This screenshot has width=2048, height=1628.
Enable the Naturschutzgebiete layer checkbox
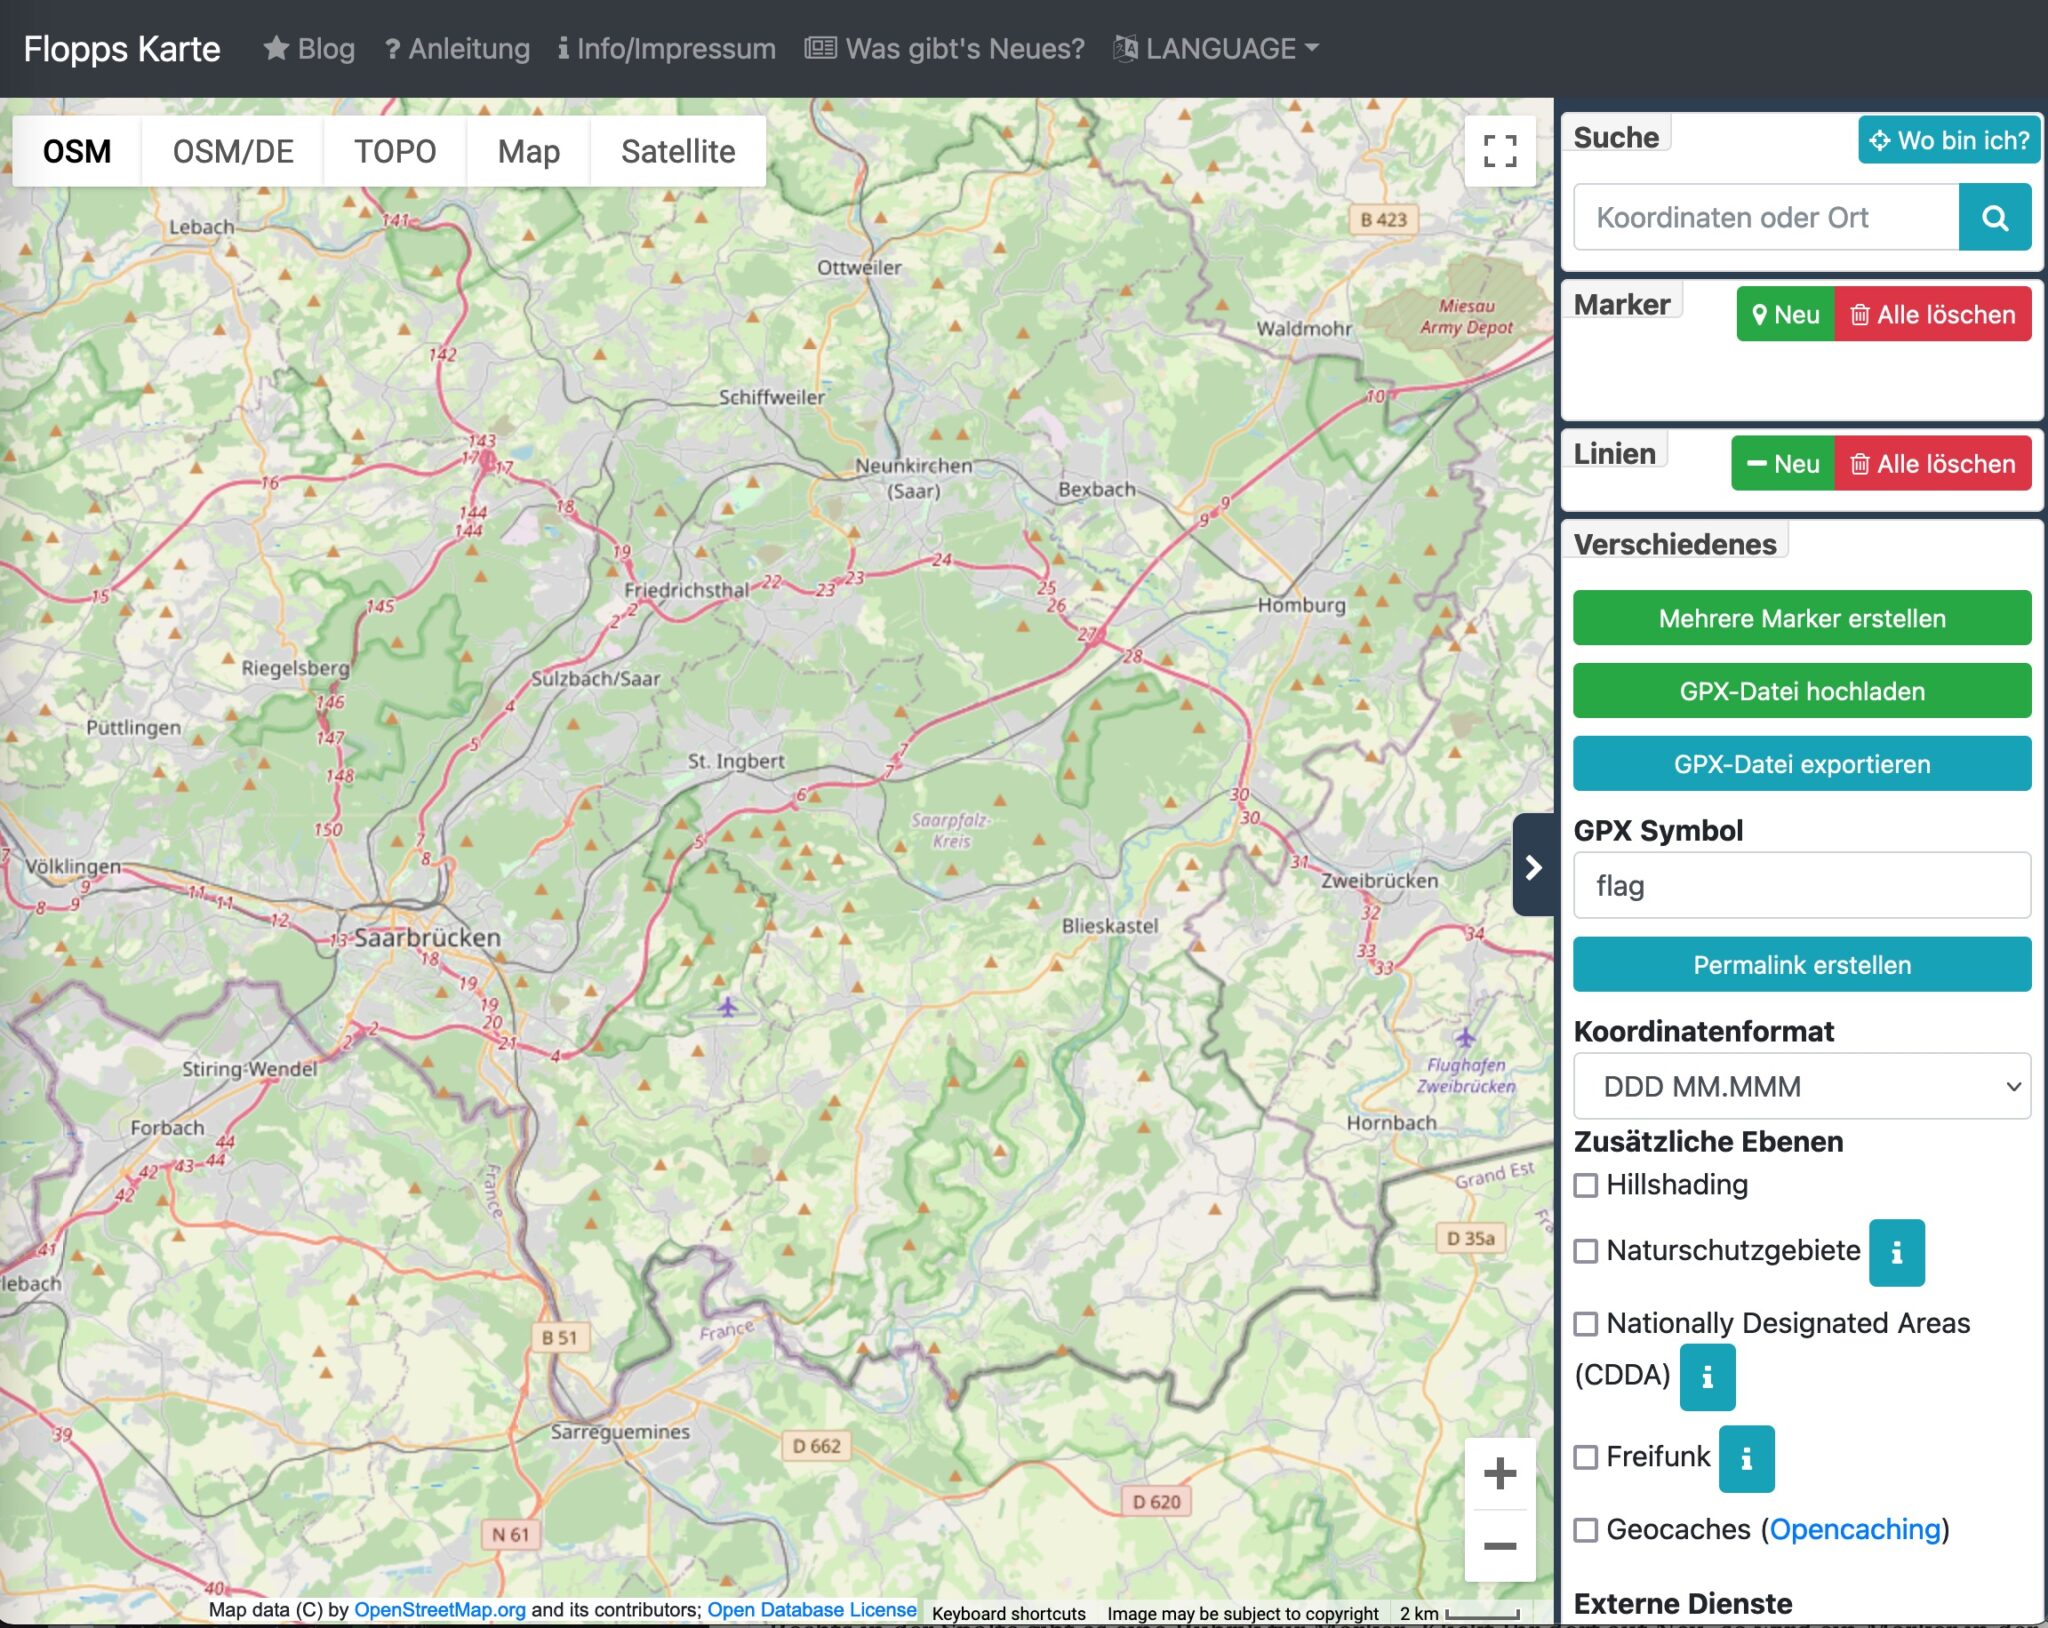pyautogui.click(x=1586, y=1251)
